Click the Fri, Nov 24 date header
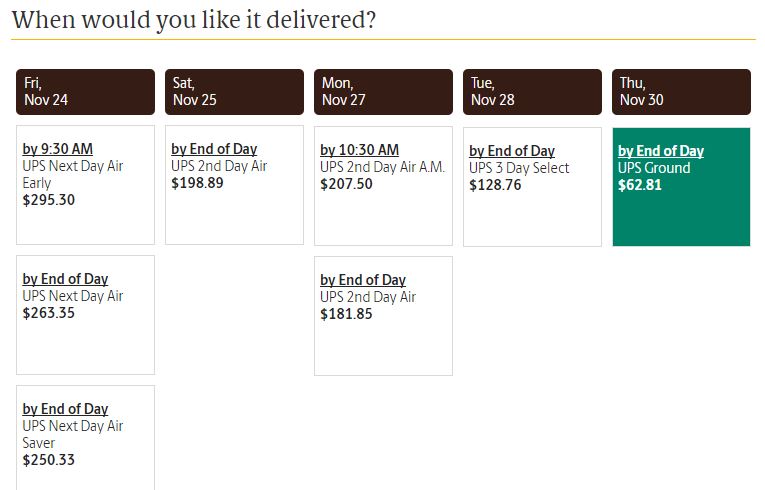The width and height of the screenshot is (765, 490). pyautogui.click(x=85, y=92)
